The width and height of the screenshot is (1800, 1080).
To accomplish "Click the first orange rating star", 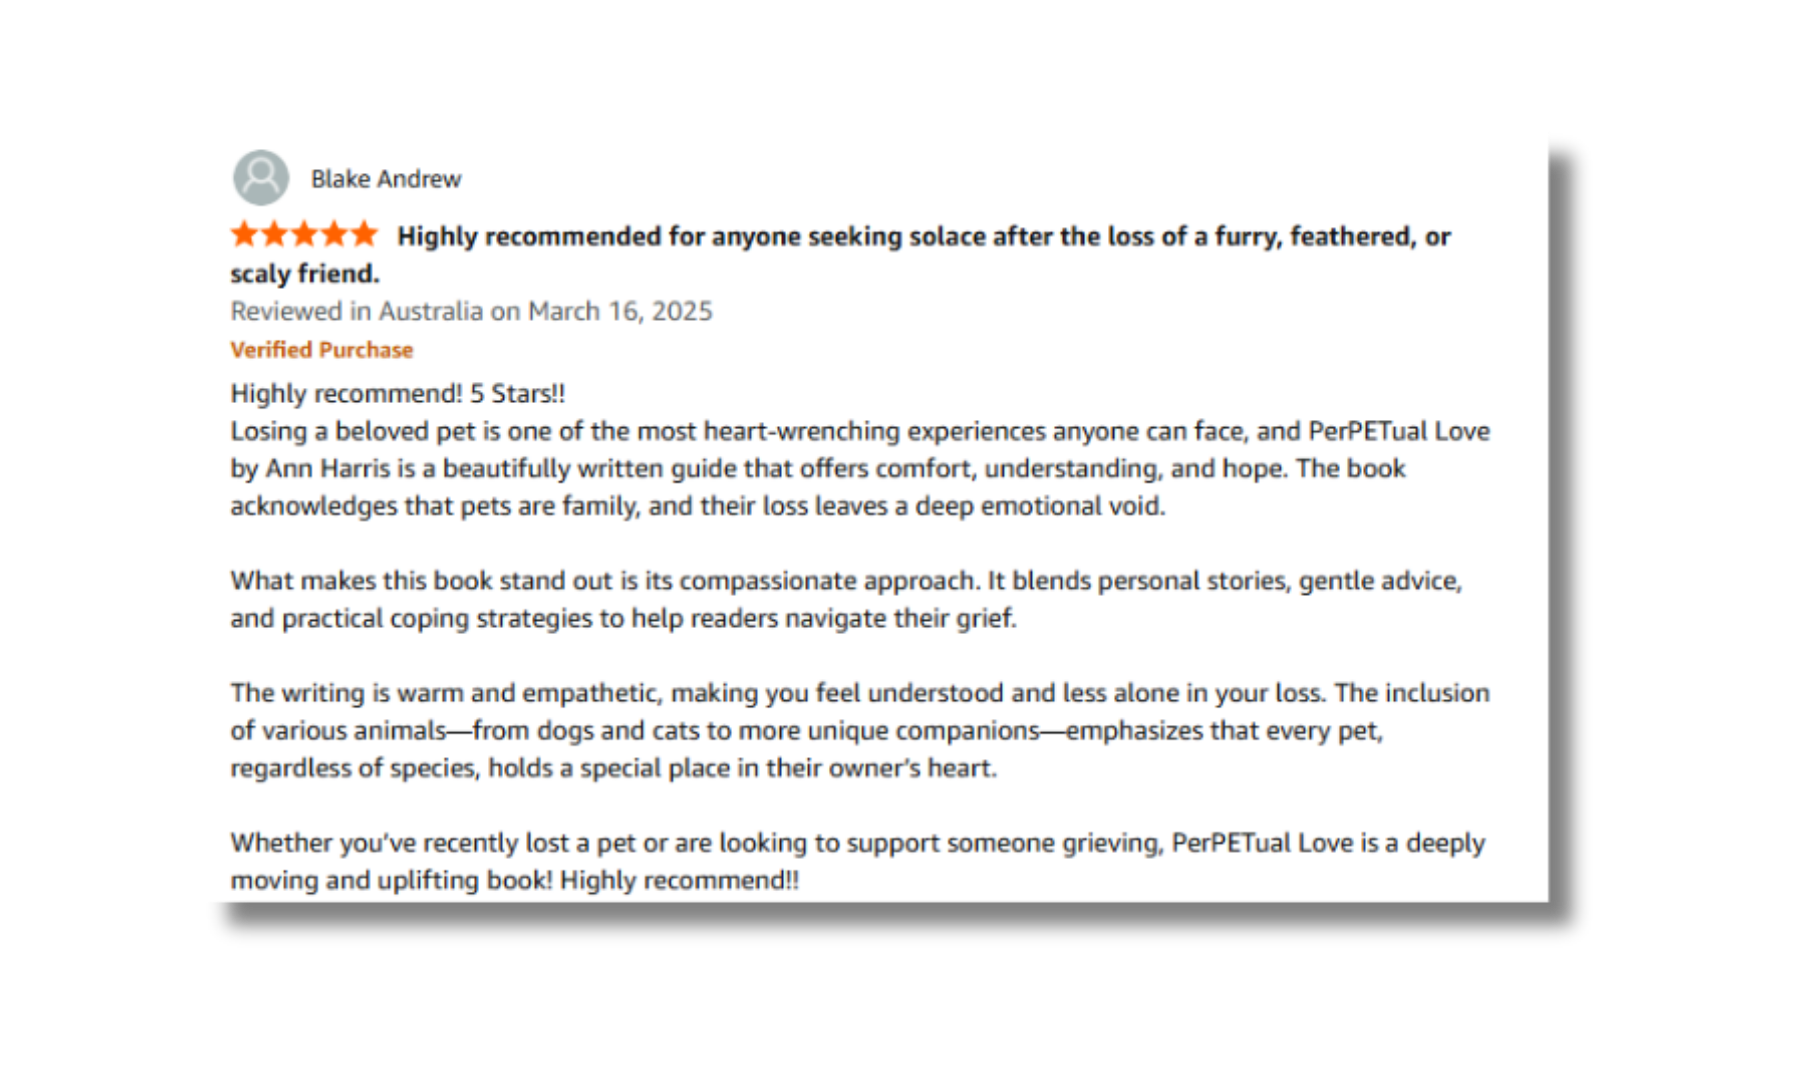I will click(x=245, y=235).
